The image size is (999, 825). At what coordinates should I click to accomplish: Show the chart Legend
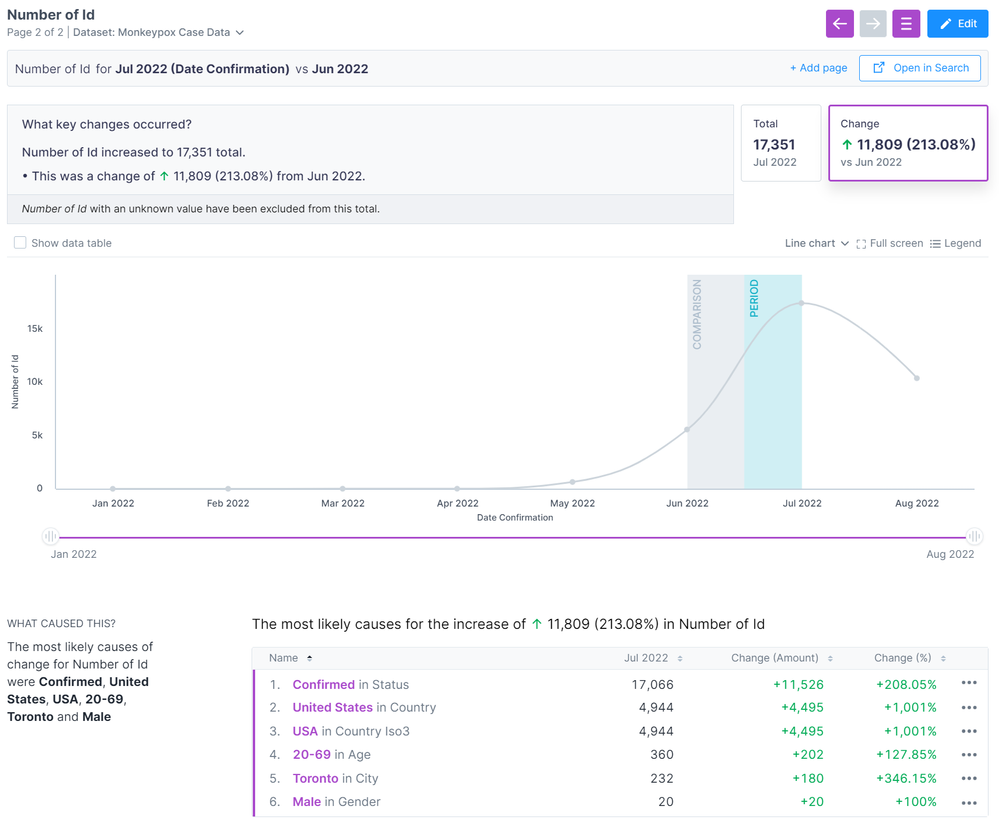tap(955, 244)
